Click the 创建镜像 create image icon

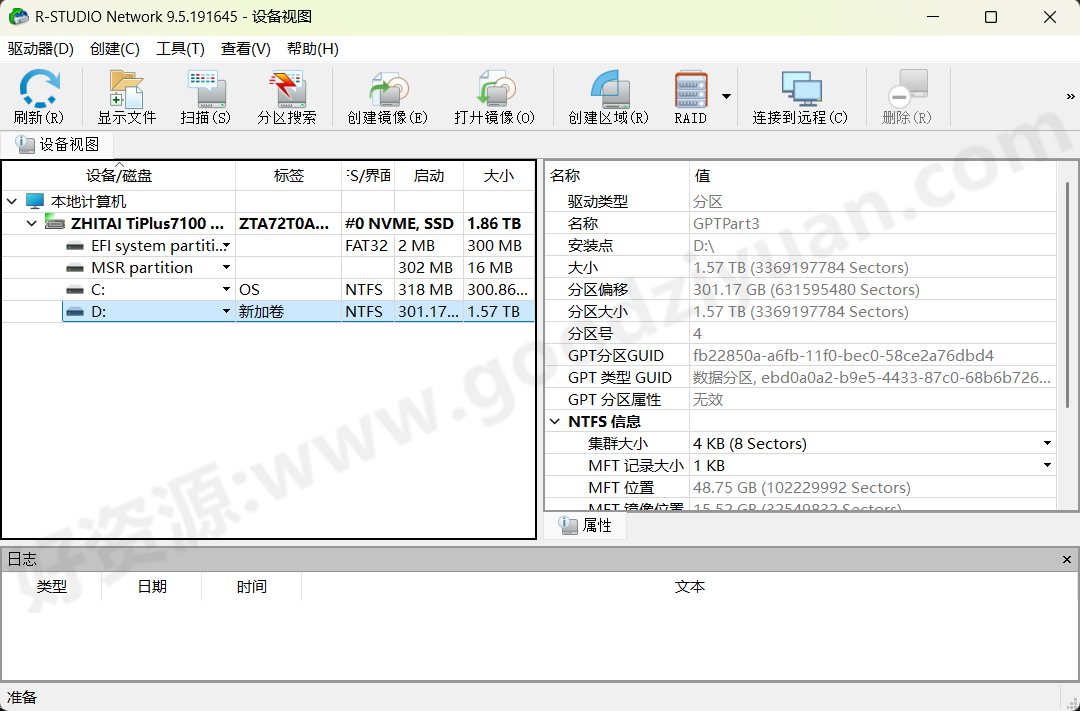point(386,95)
